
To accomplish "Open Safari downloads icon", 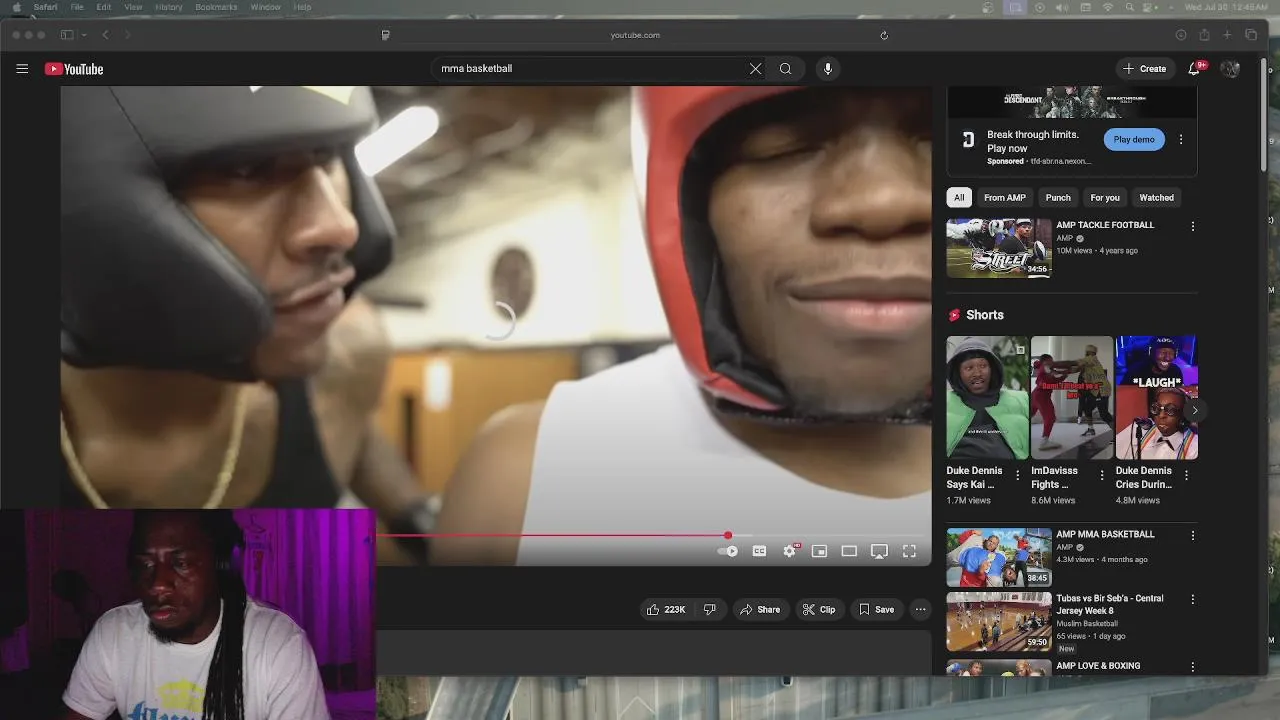I will 1181,35.
